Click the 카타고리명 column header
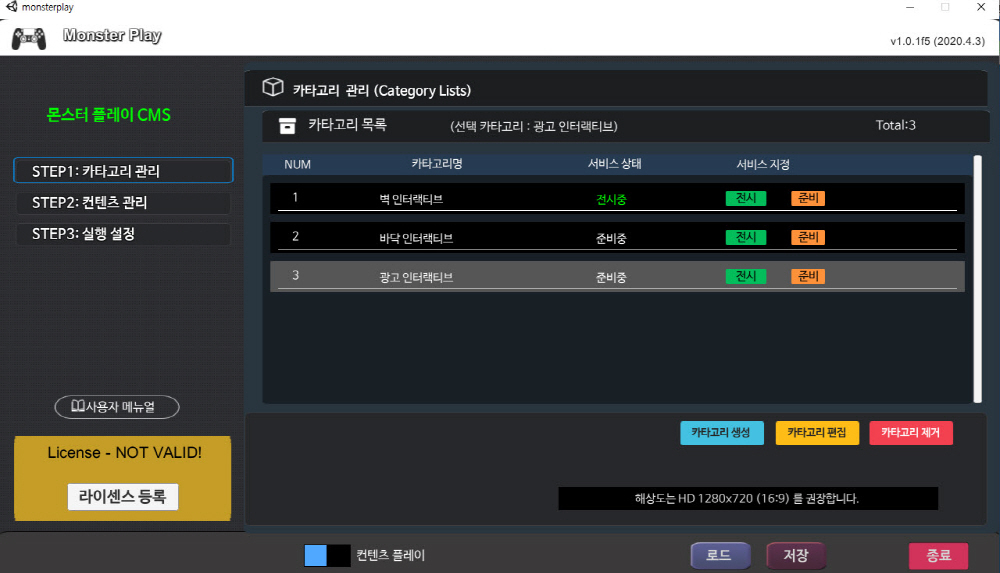 coord(437,164)
